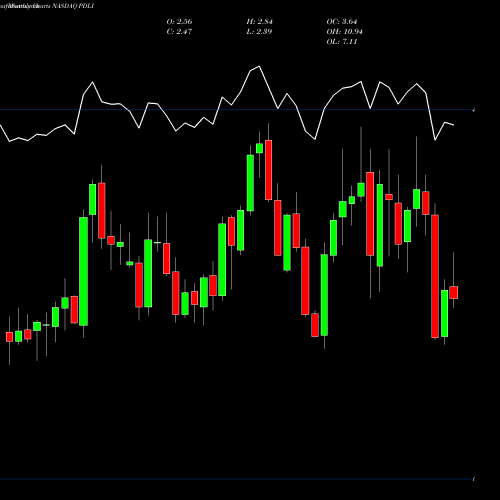Select the close value C: 2.47
Image resolution: width=500 pixels, height=500 pixels.
[179, 32]
